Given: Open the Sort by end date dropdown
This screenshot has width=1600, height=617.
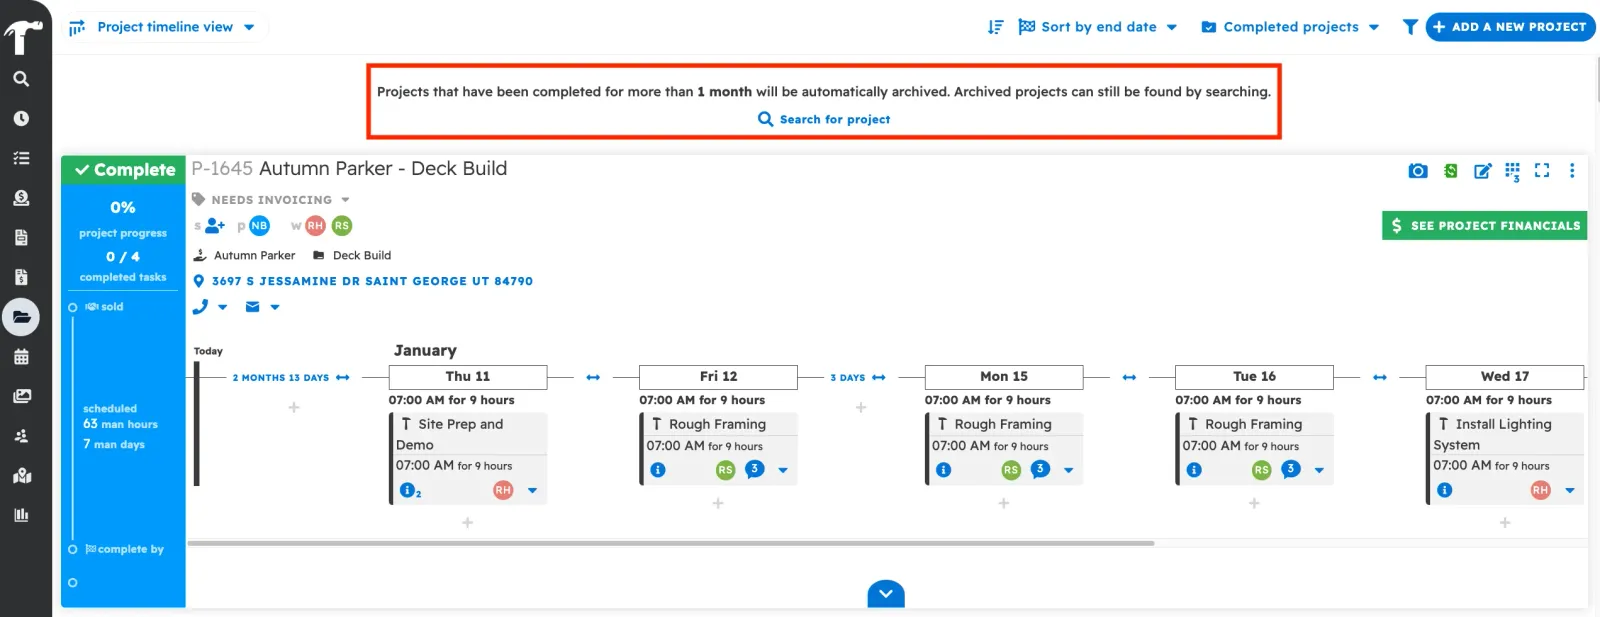Looking at the screenshot, I should click(x=1098, y=27).
